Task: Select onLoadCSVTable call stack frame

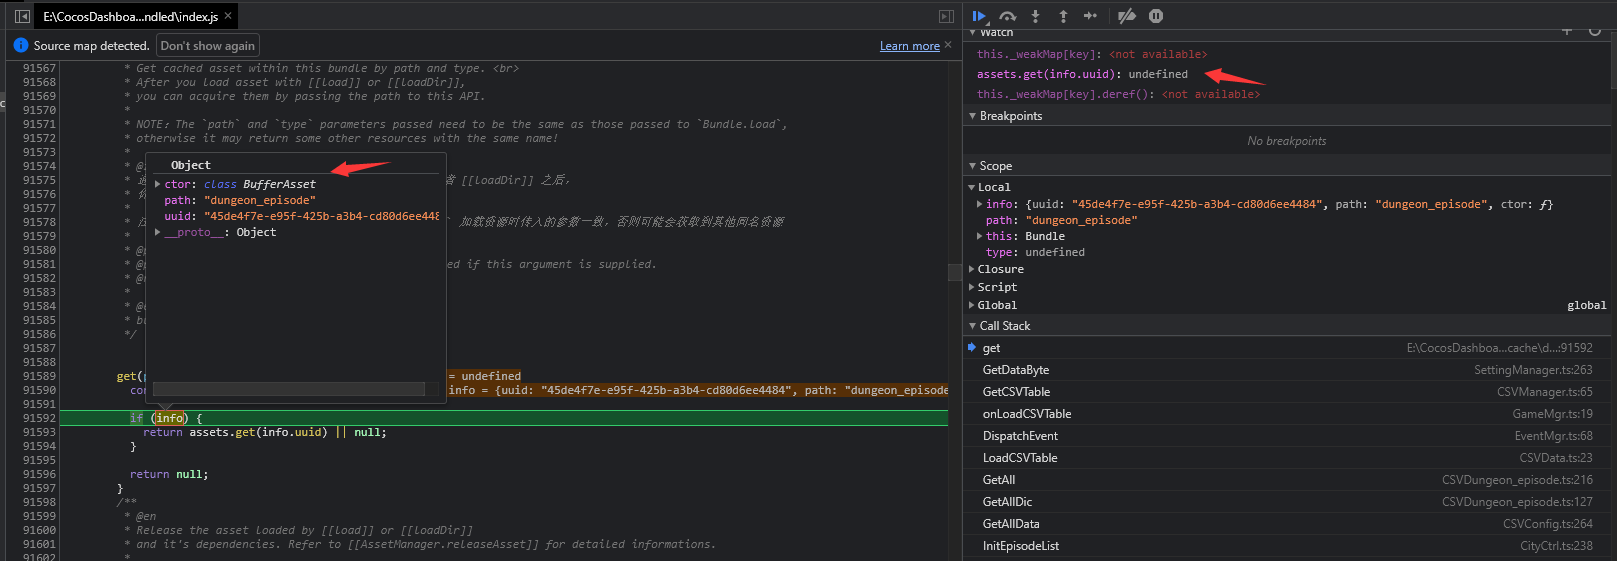Action: (x=1026, y=414)
